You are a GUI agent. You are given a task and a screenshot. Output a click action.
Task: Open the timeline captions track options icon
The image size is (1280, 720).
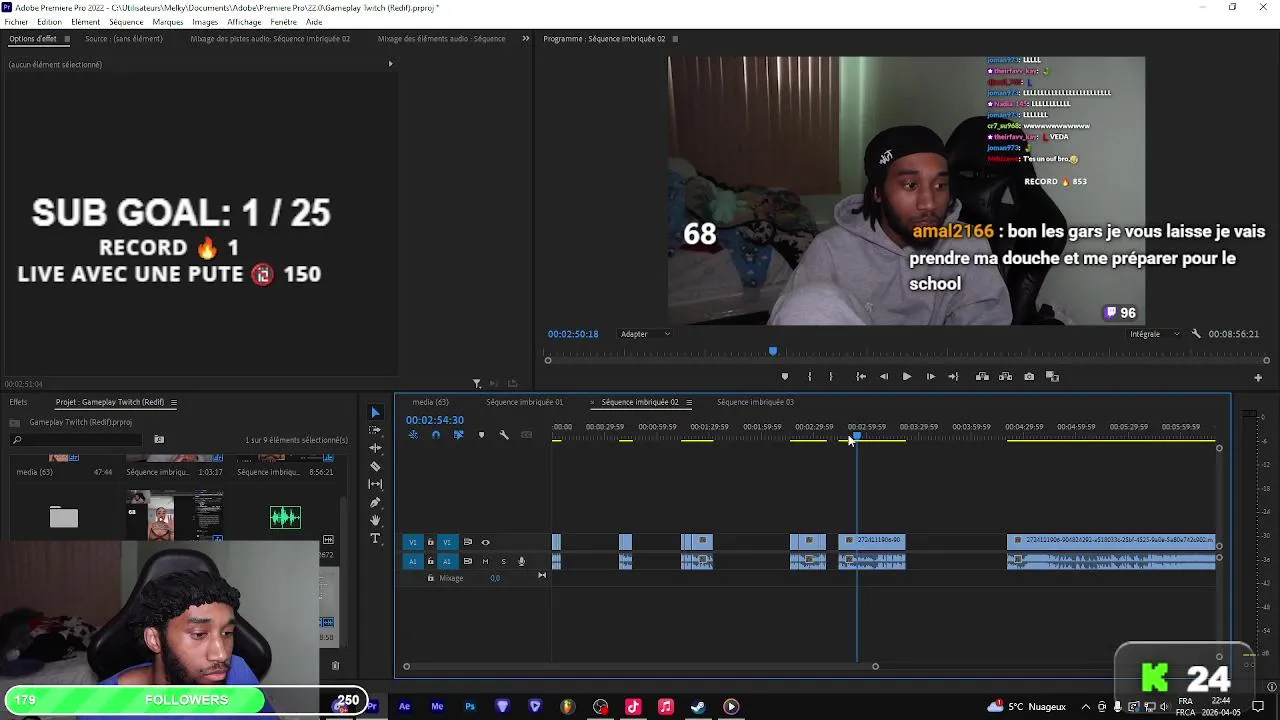[526, 435]
